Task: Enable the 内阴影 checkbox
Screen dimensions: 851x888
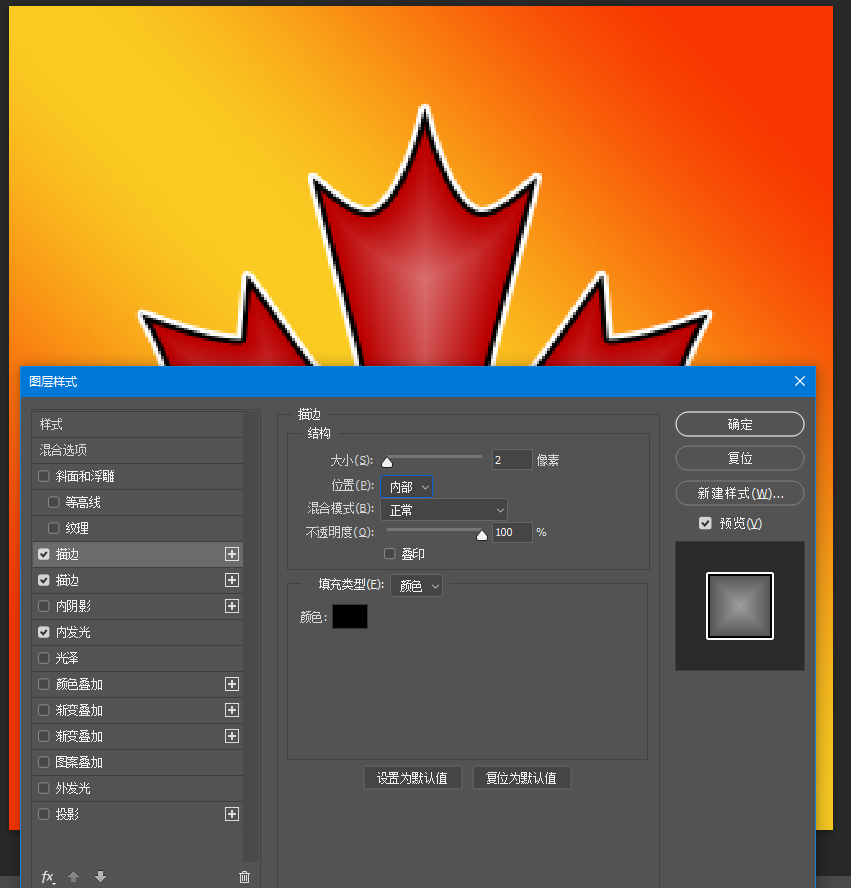Action: [44, 606]
